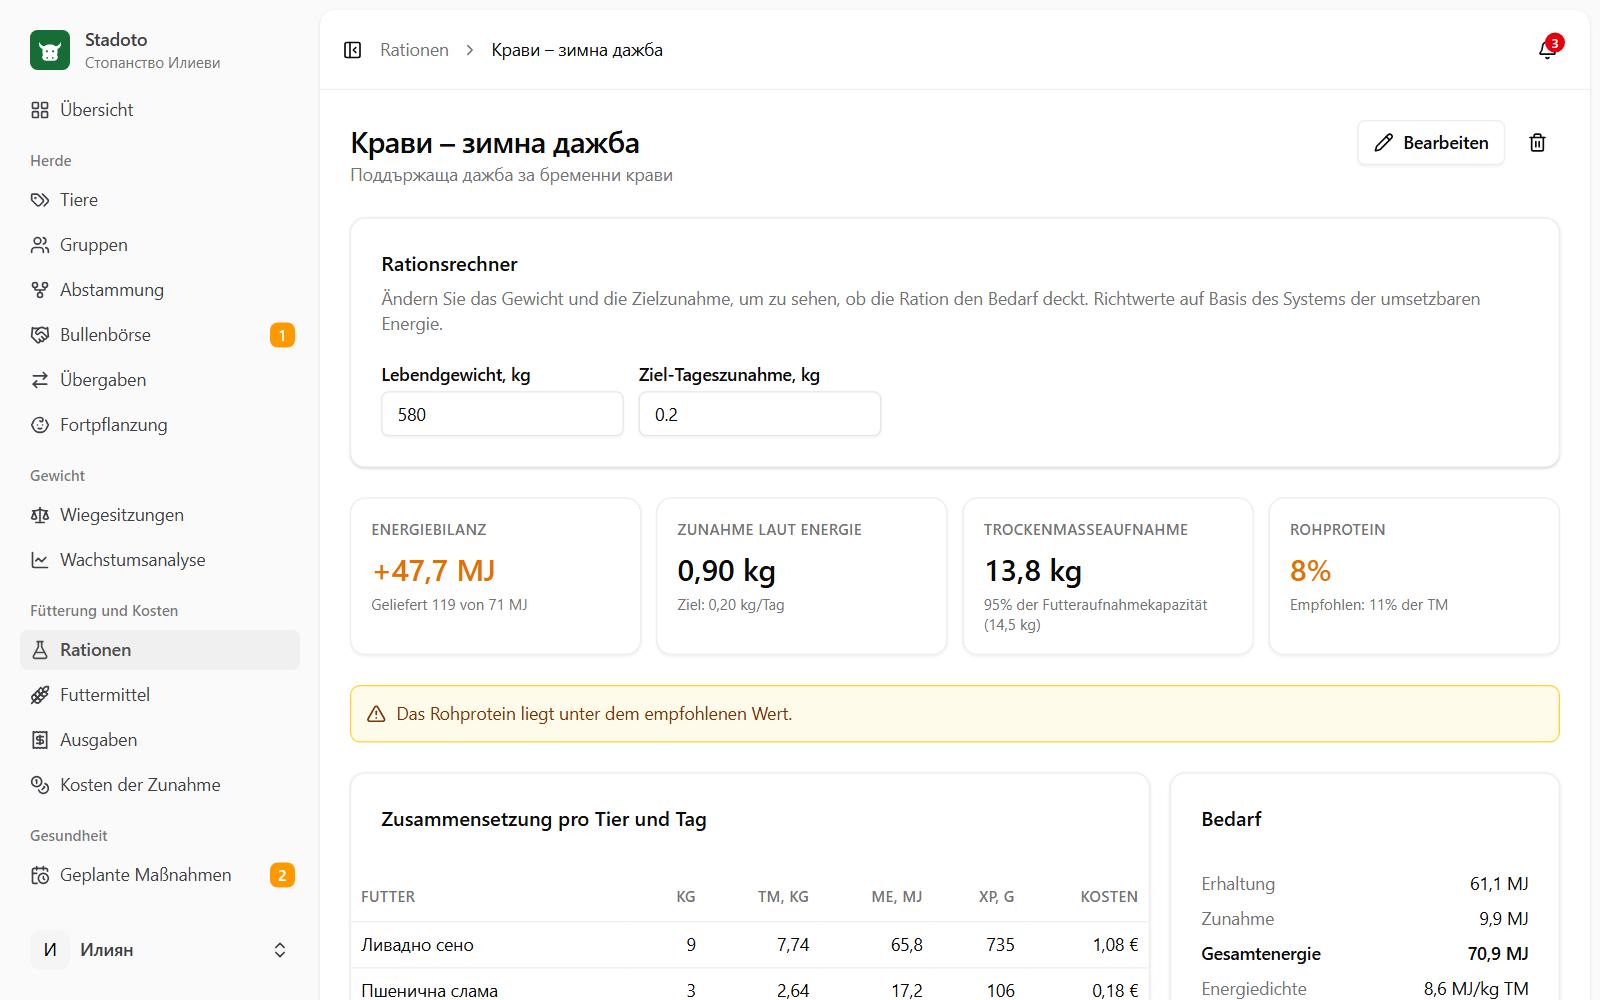Collapse the sidebar with the panel icon
The width and height of the screenshot is (1600, 1000).
(352, 50)
